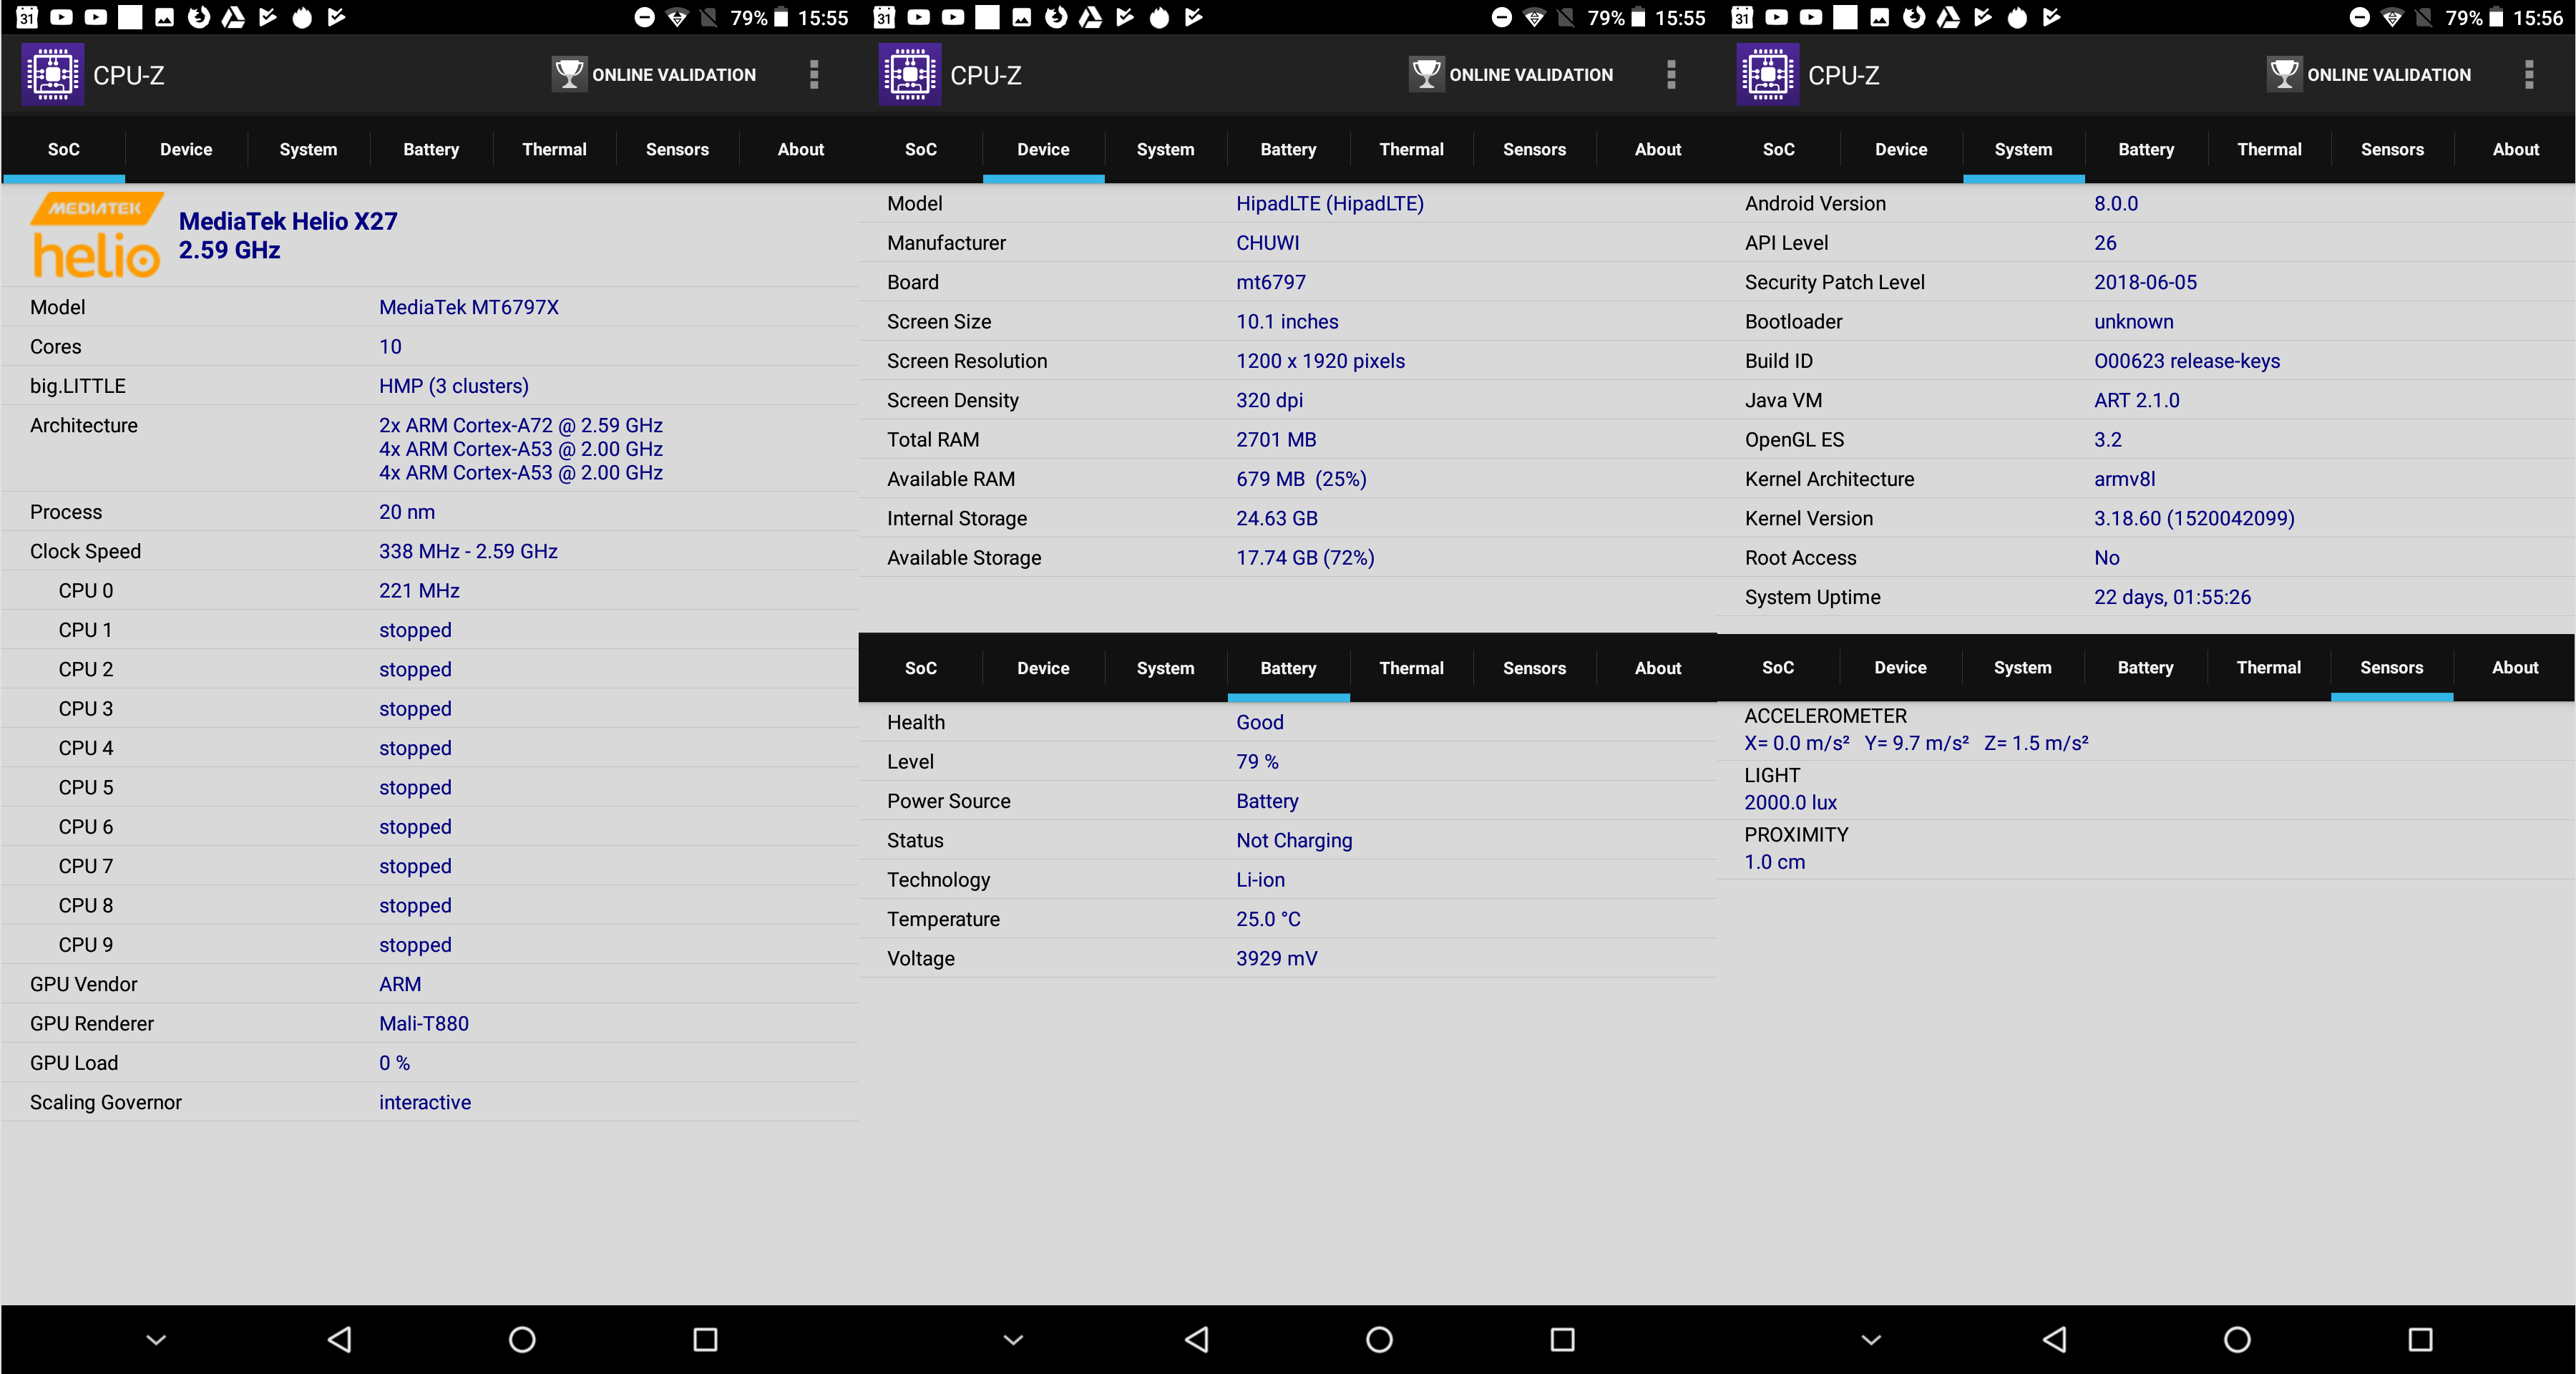Tap the HipadLTE (HipadLTE) model value

[1329, 203]
